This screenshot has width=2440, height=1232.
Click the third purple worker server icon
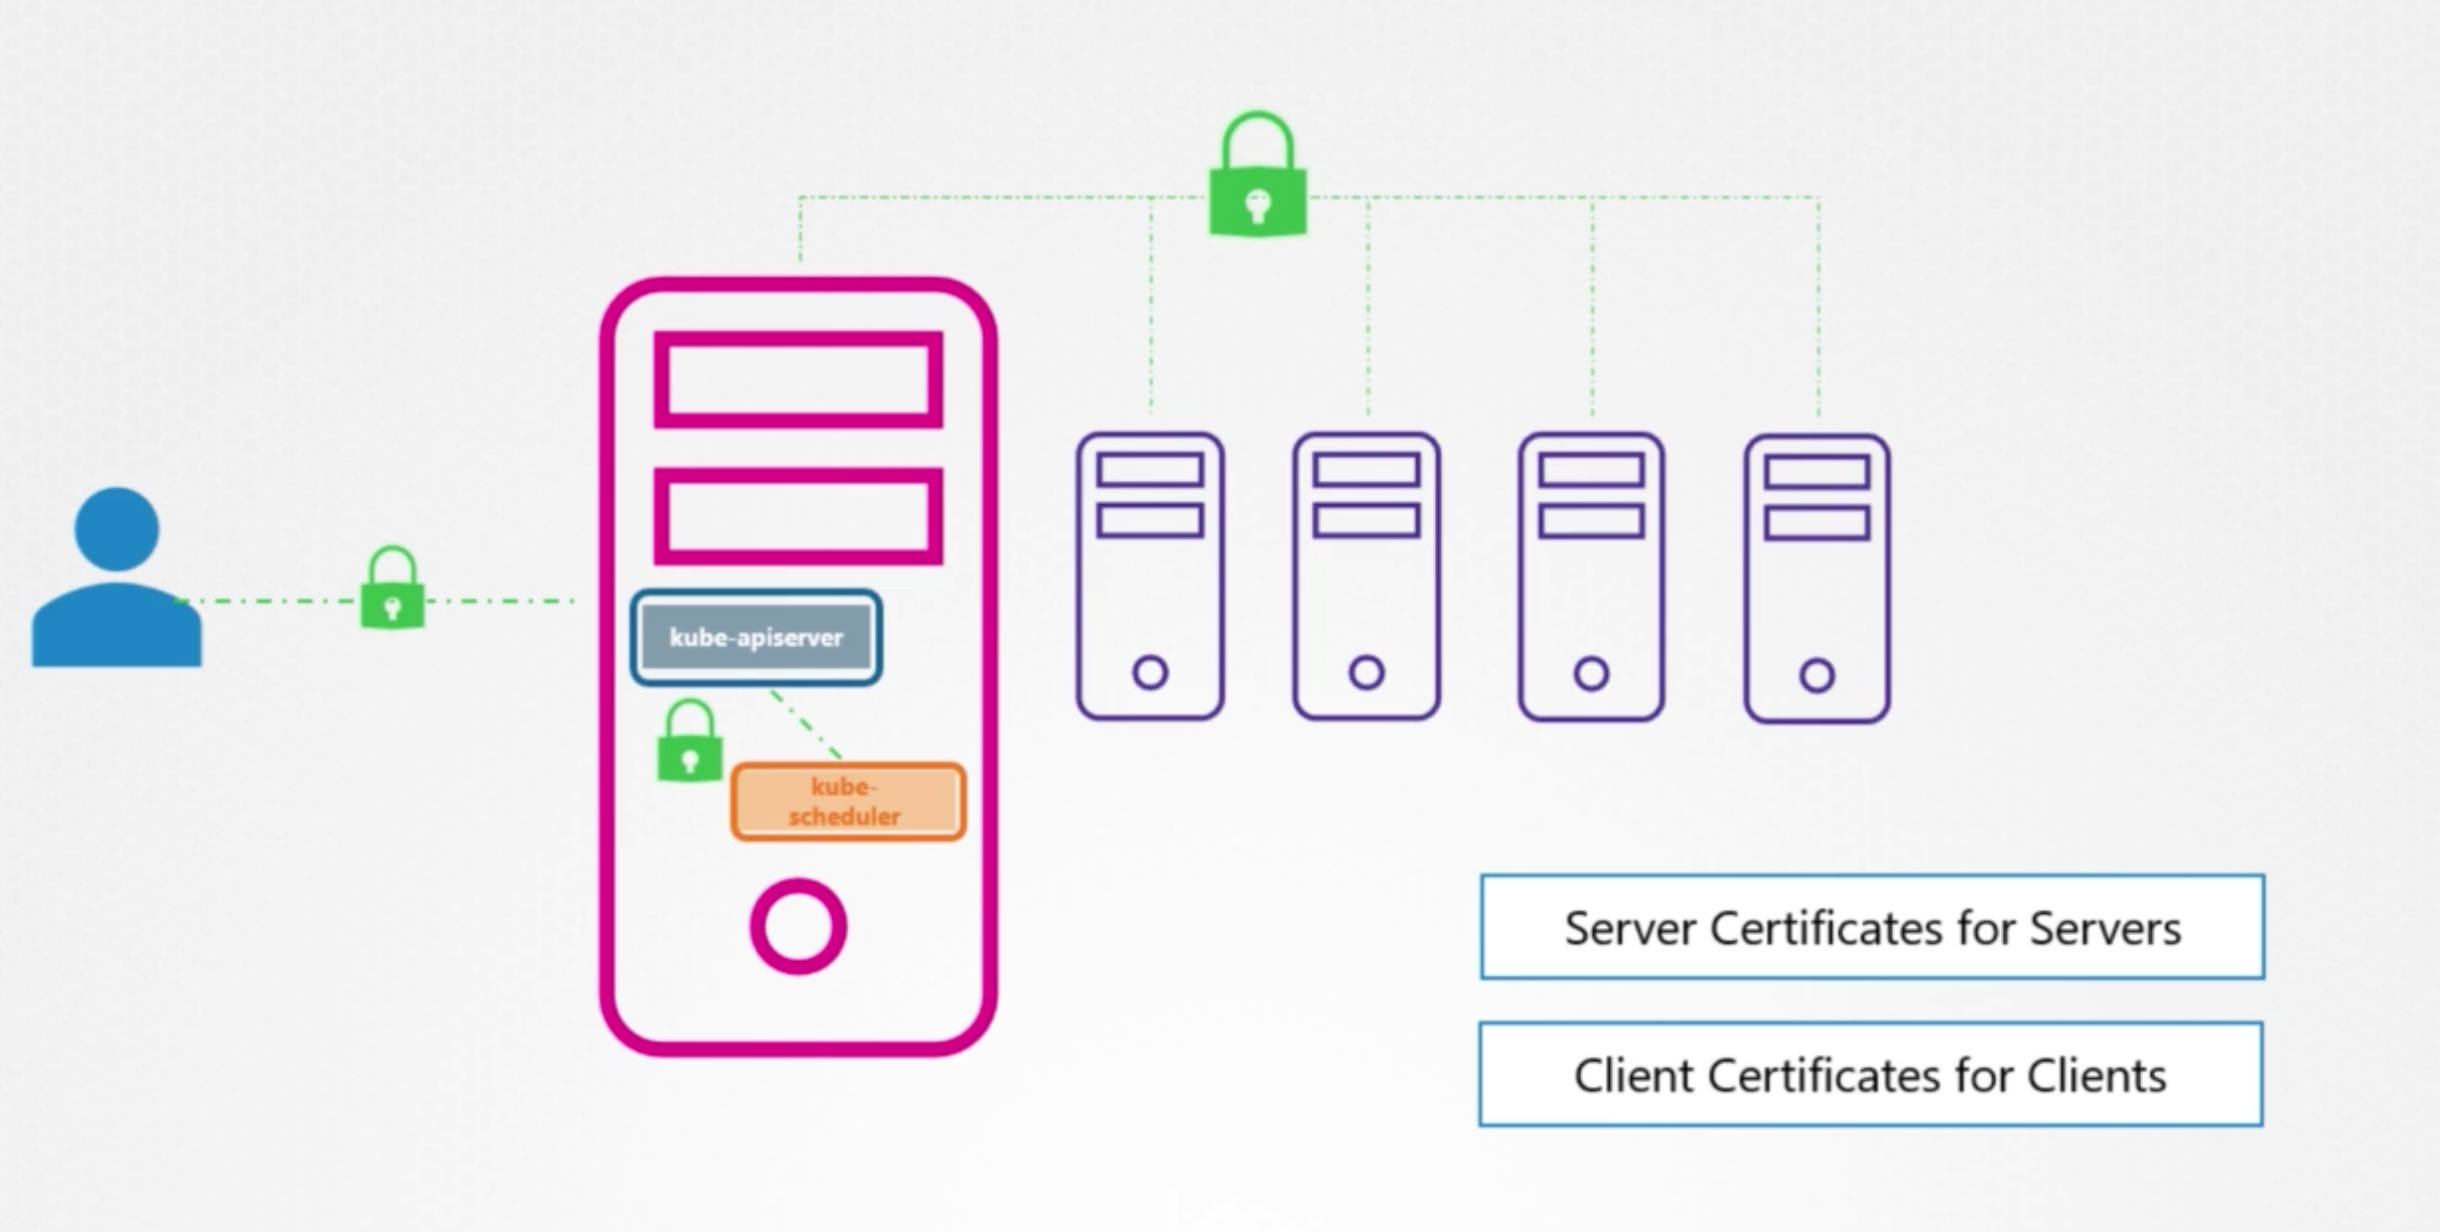click(x=1591, y=577)
